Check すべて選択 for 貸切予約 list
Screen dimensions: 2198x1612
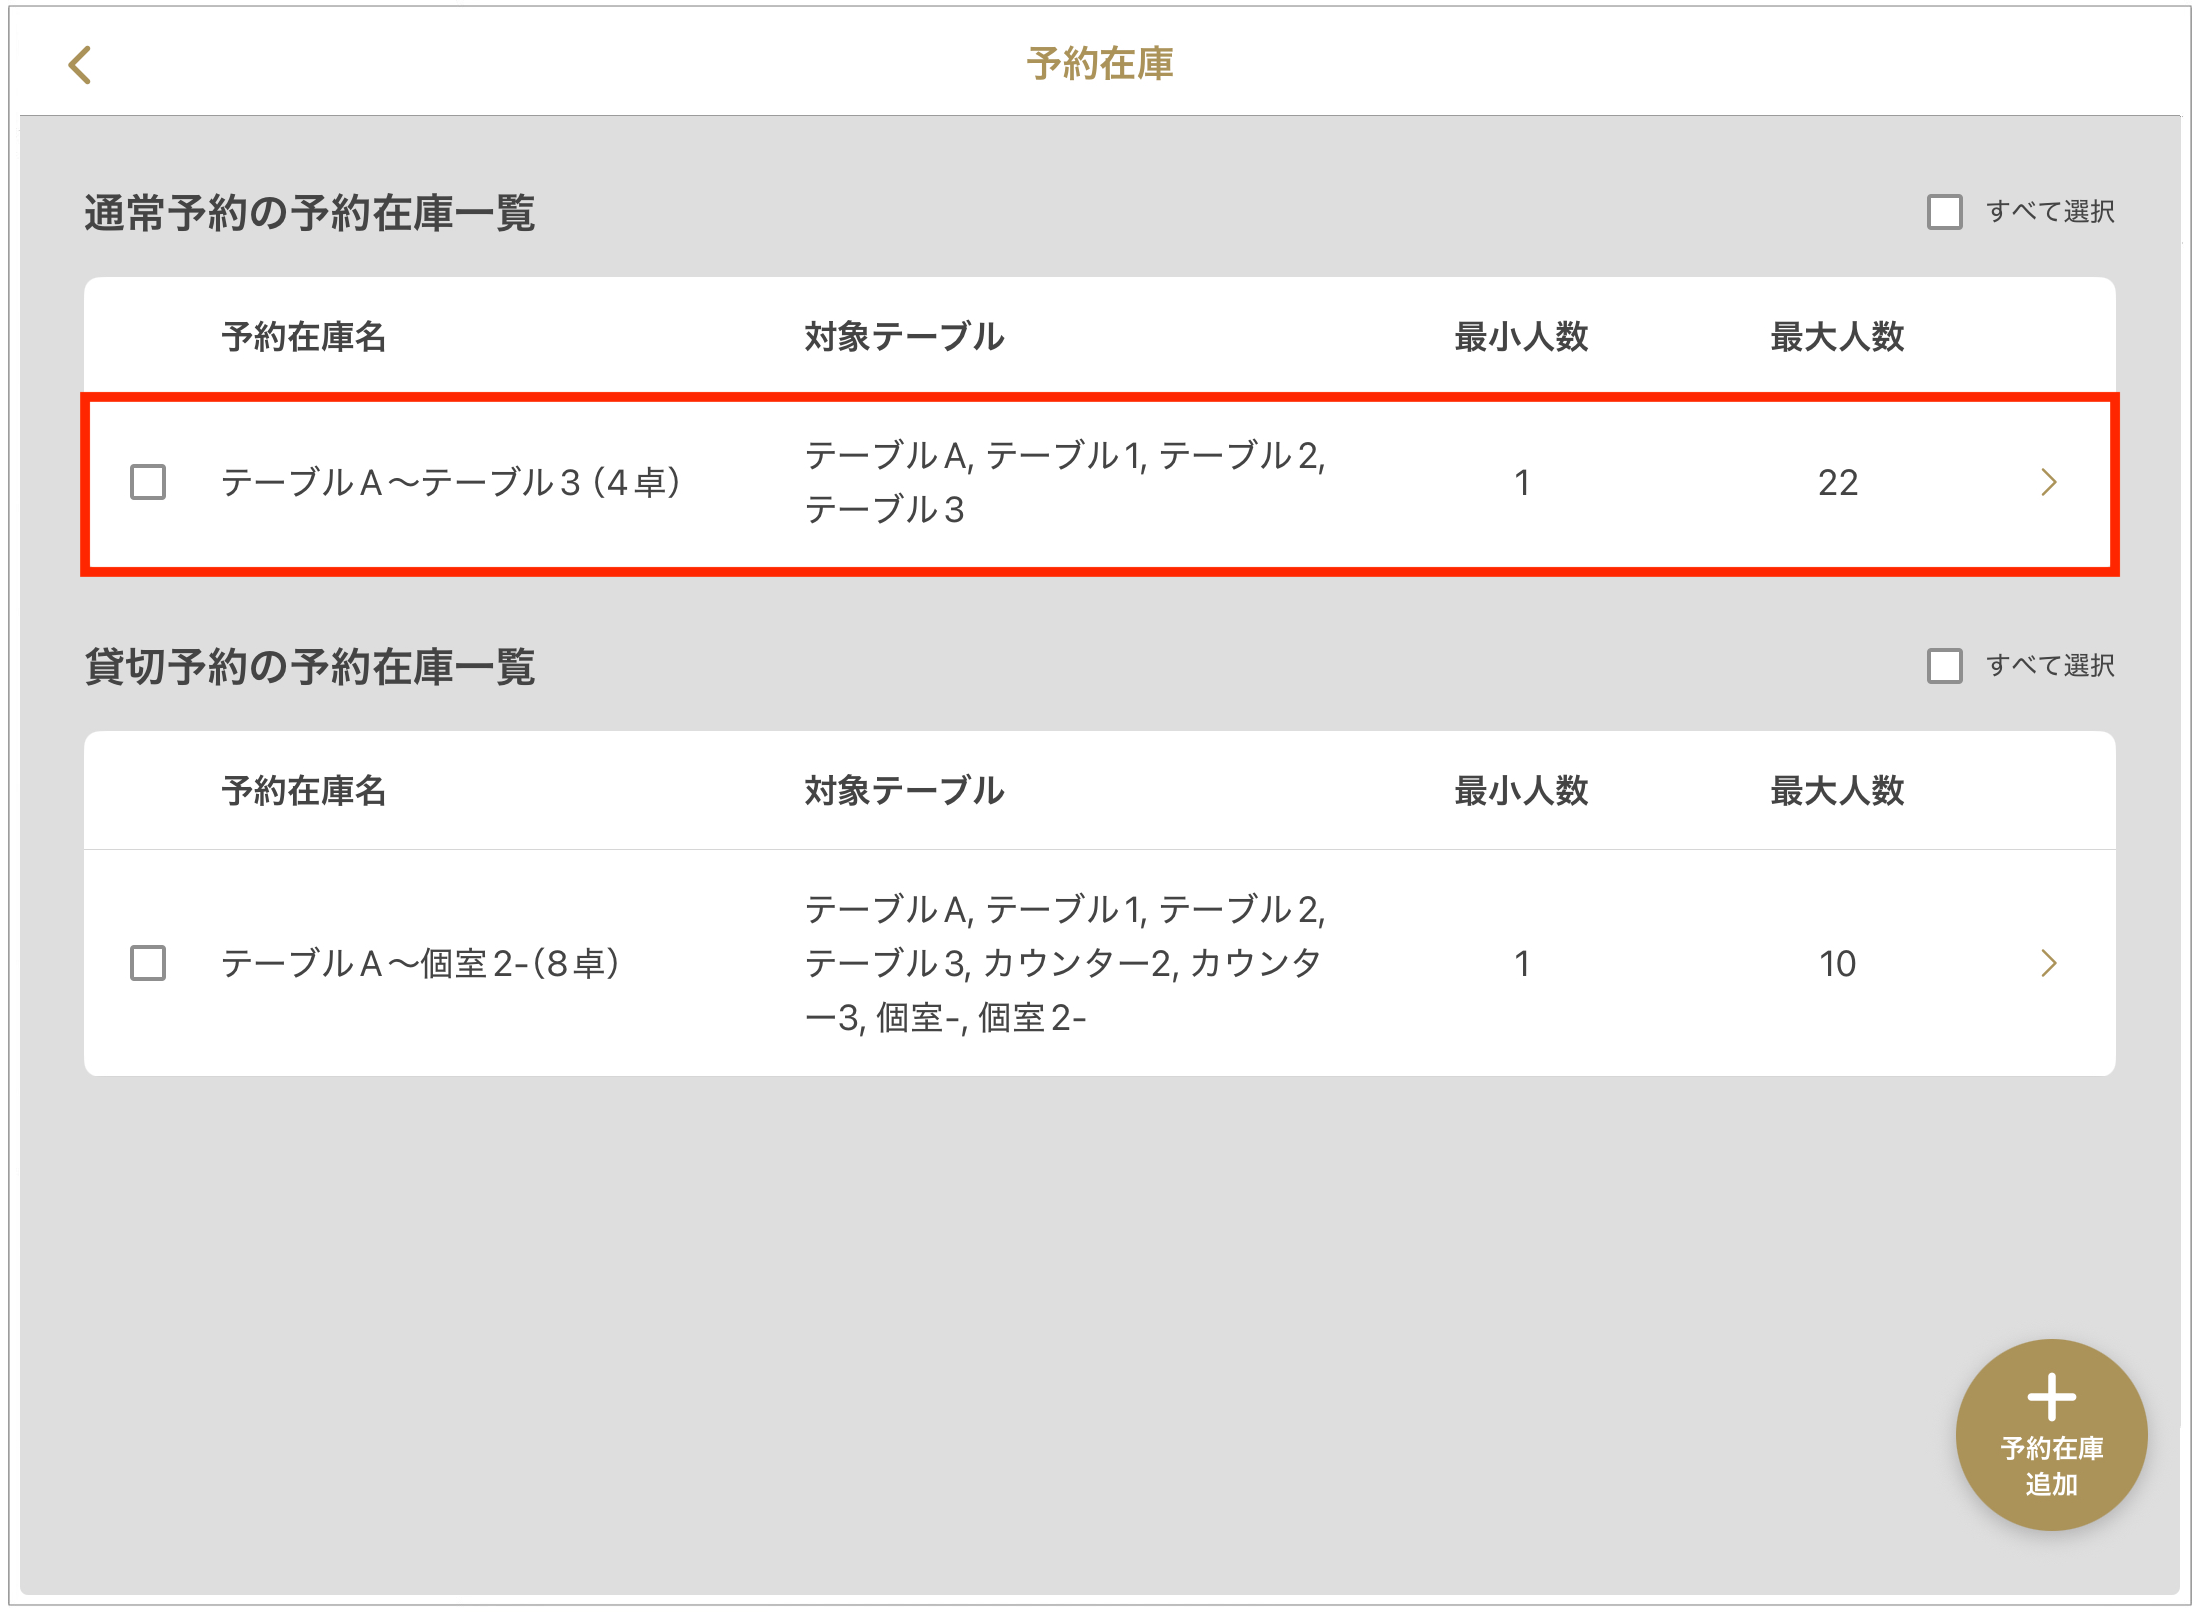1944,666
